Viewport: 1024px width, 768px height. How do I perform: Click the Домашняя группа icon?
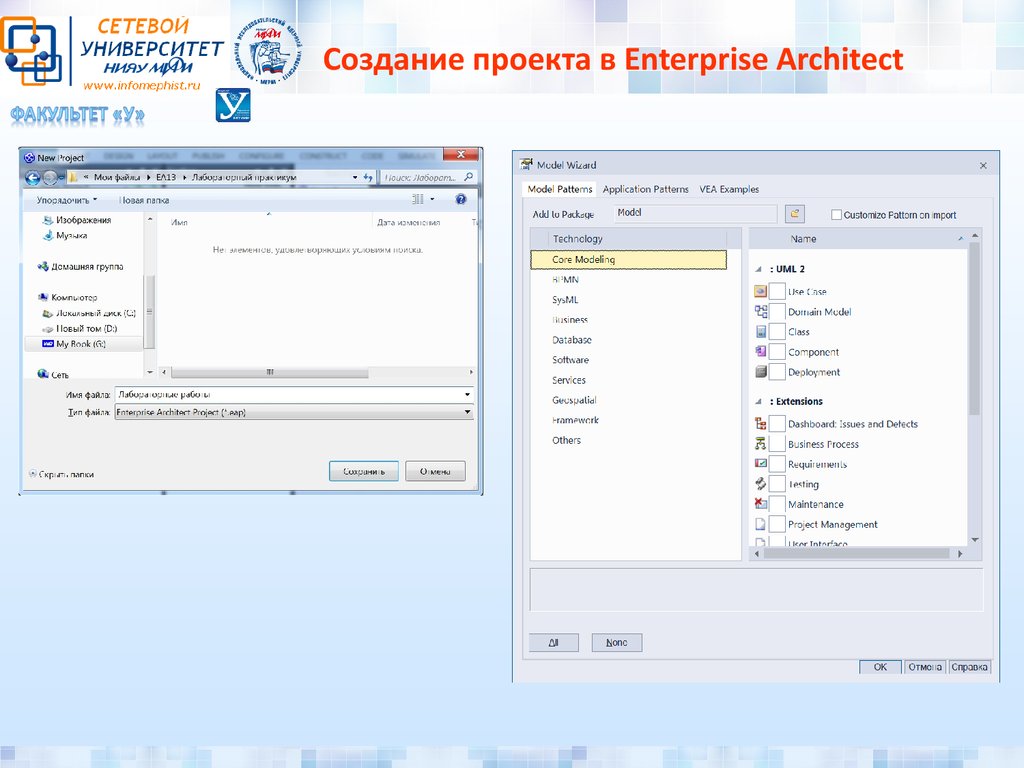43,266
